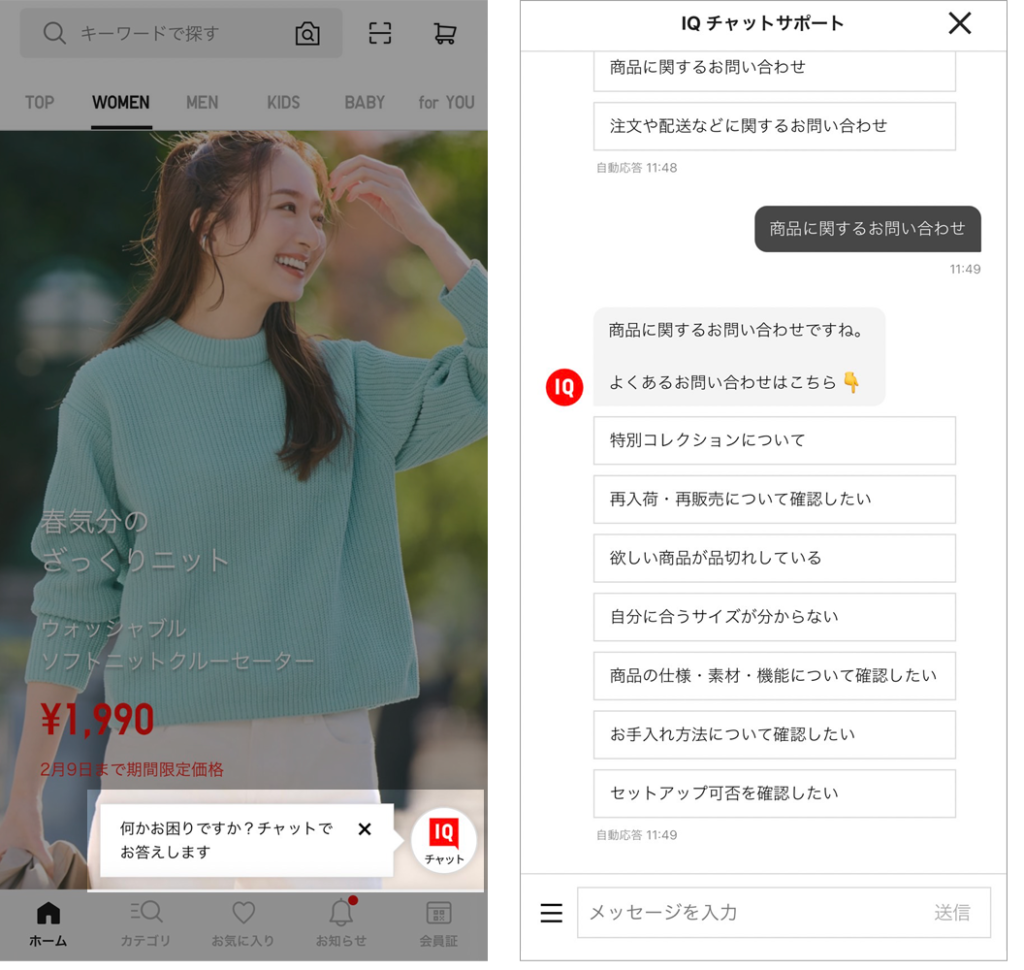Open the hamburger menu in chat

(551, 913)
